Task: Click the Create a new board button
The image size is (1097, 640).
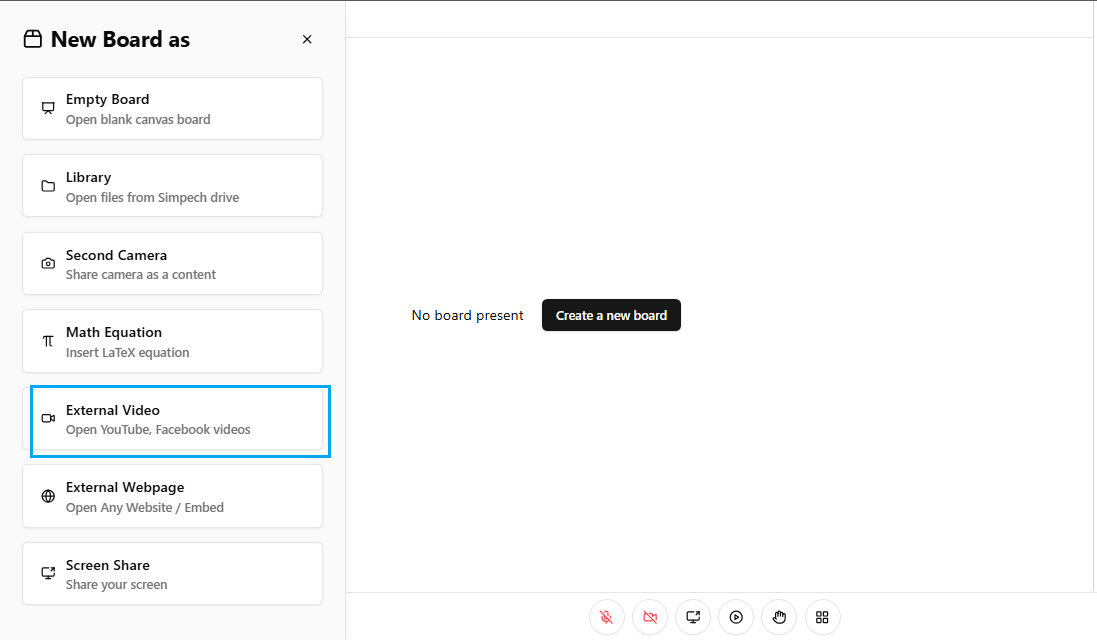Action: point(611,315)
